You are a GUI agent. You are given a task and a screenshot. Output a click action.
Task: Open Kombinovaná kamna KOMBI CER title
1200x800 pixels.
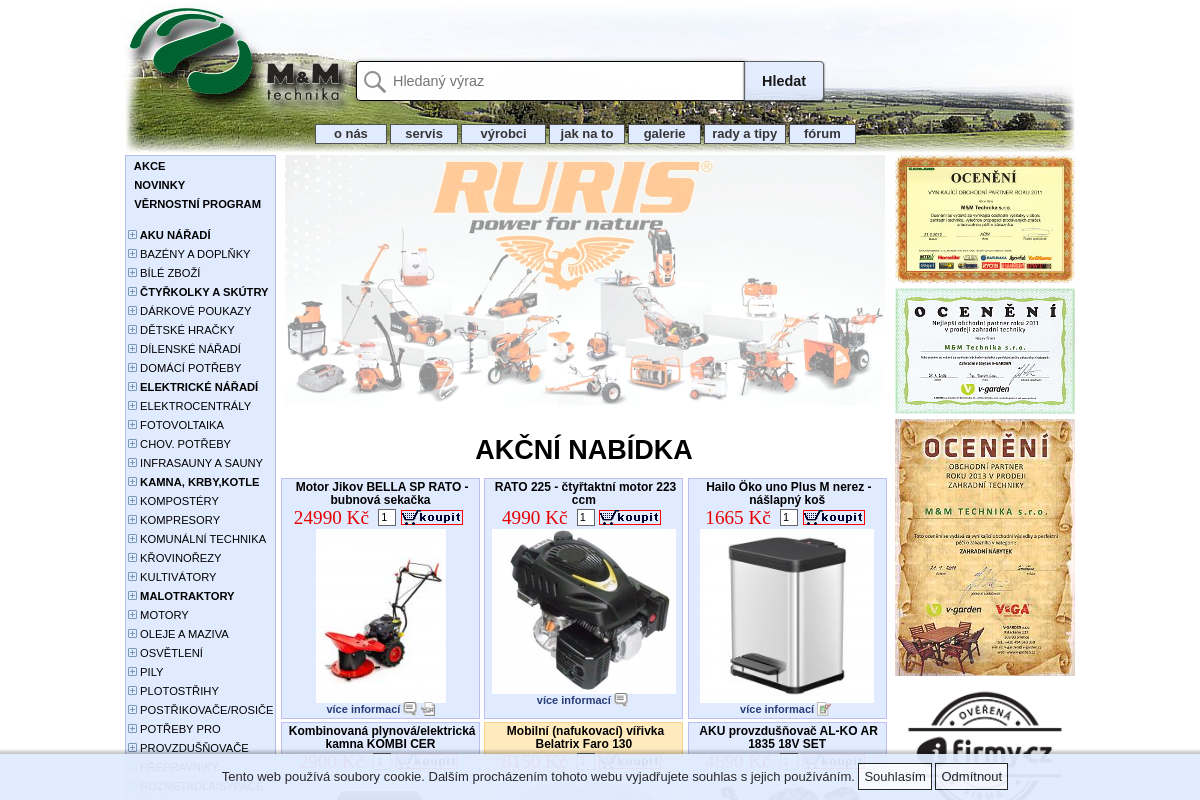click(382, 737)
